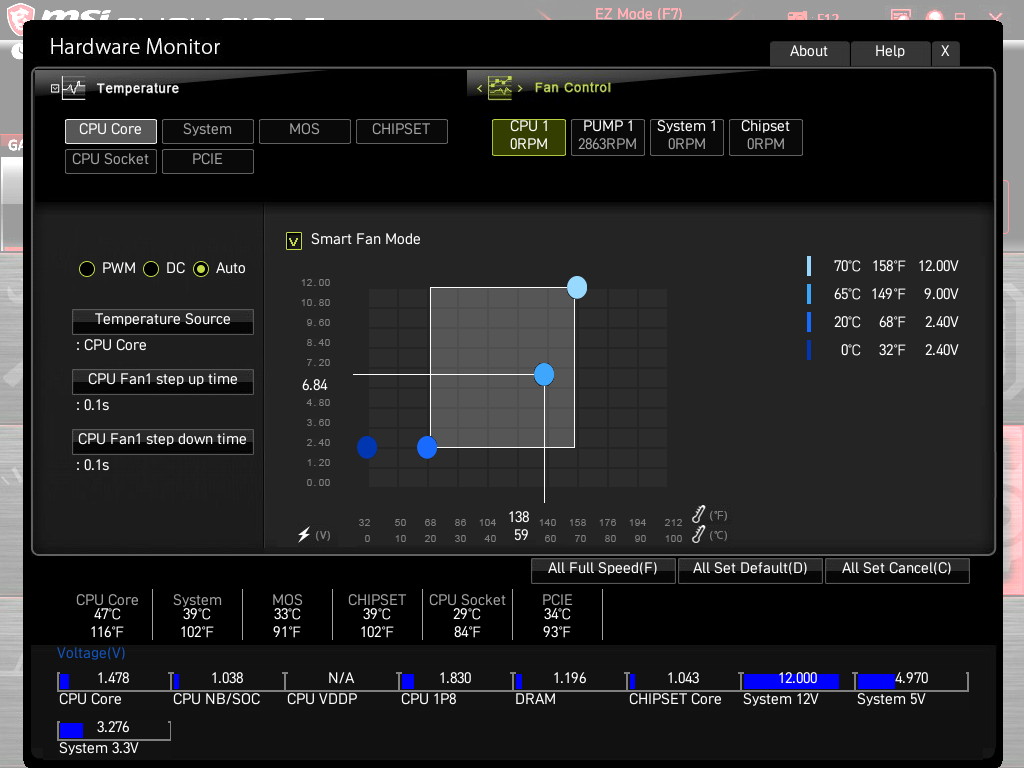The height and width of the screenshot is (768, 1024).
Task: Select the Auto fan mode radio button
Action: [x=201, y=268]
